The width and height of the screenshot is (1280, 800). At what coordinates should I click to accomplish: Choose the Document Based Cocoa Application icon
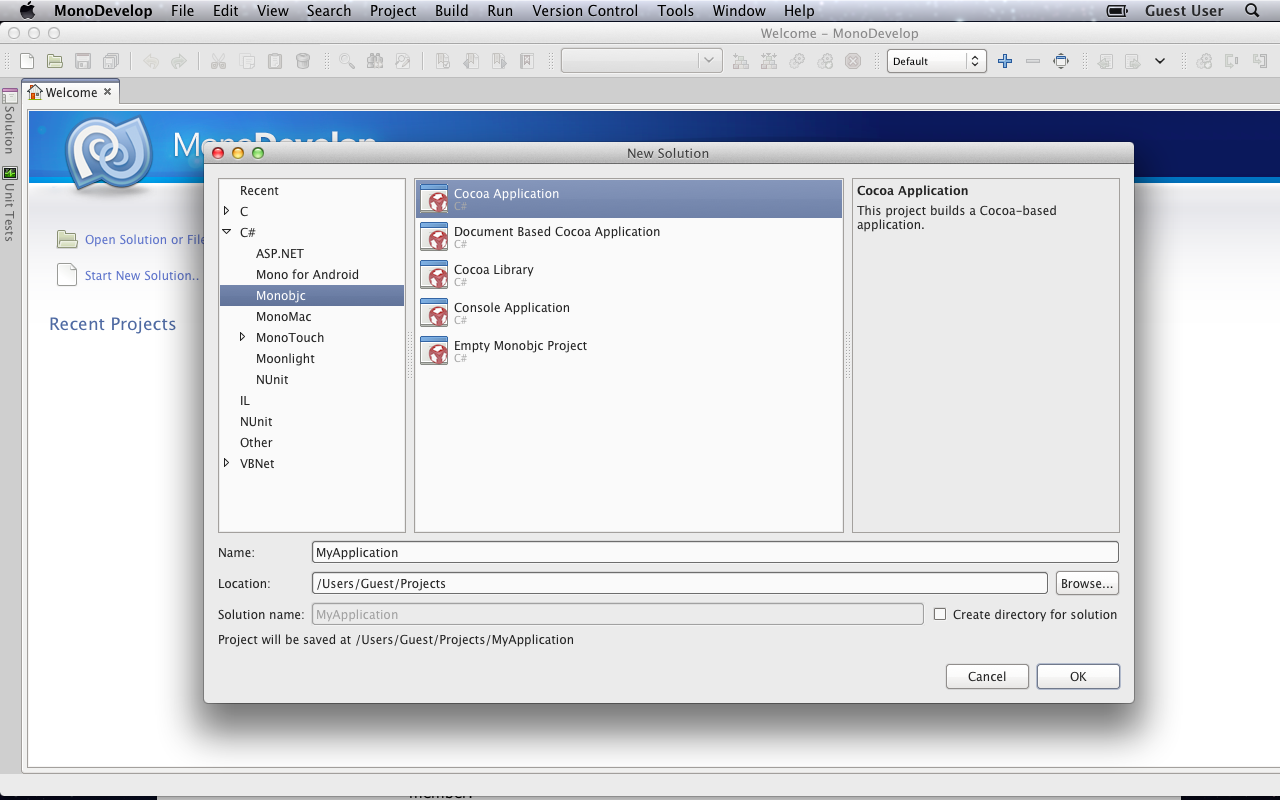pyautogui.click(x=434, y=237)
